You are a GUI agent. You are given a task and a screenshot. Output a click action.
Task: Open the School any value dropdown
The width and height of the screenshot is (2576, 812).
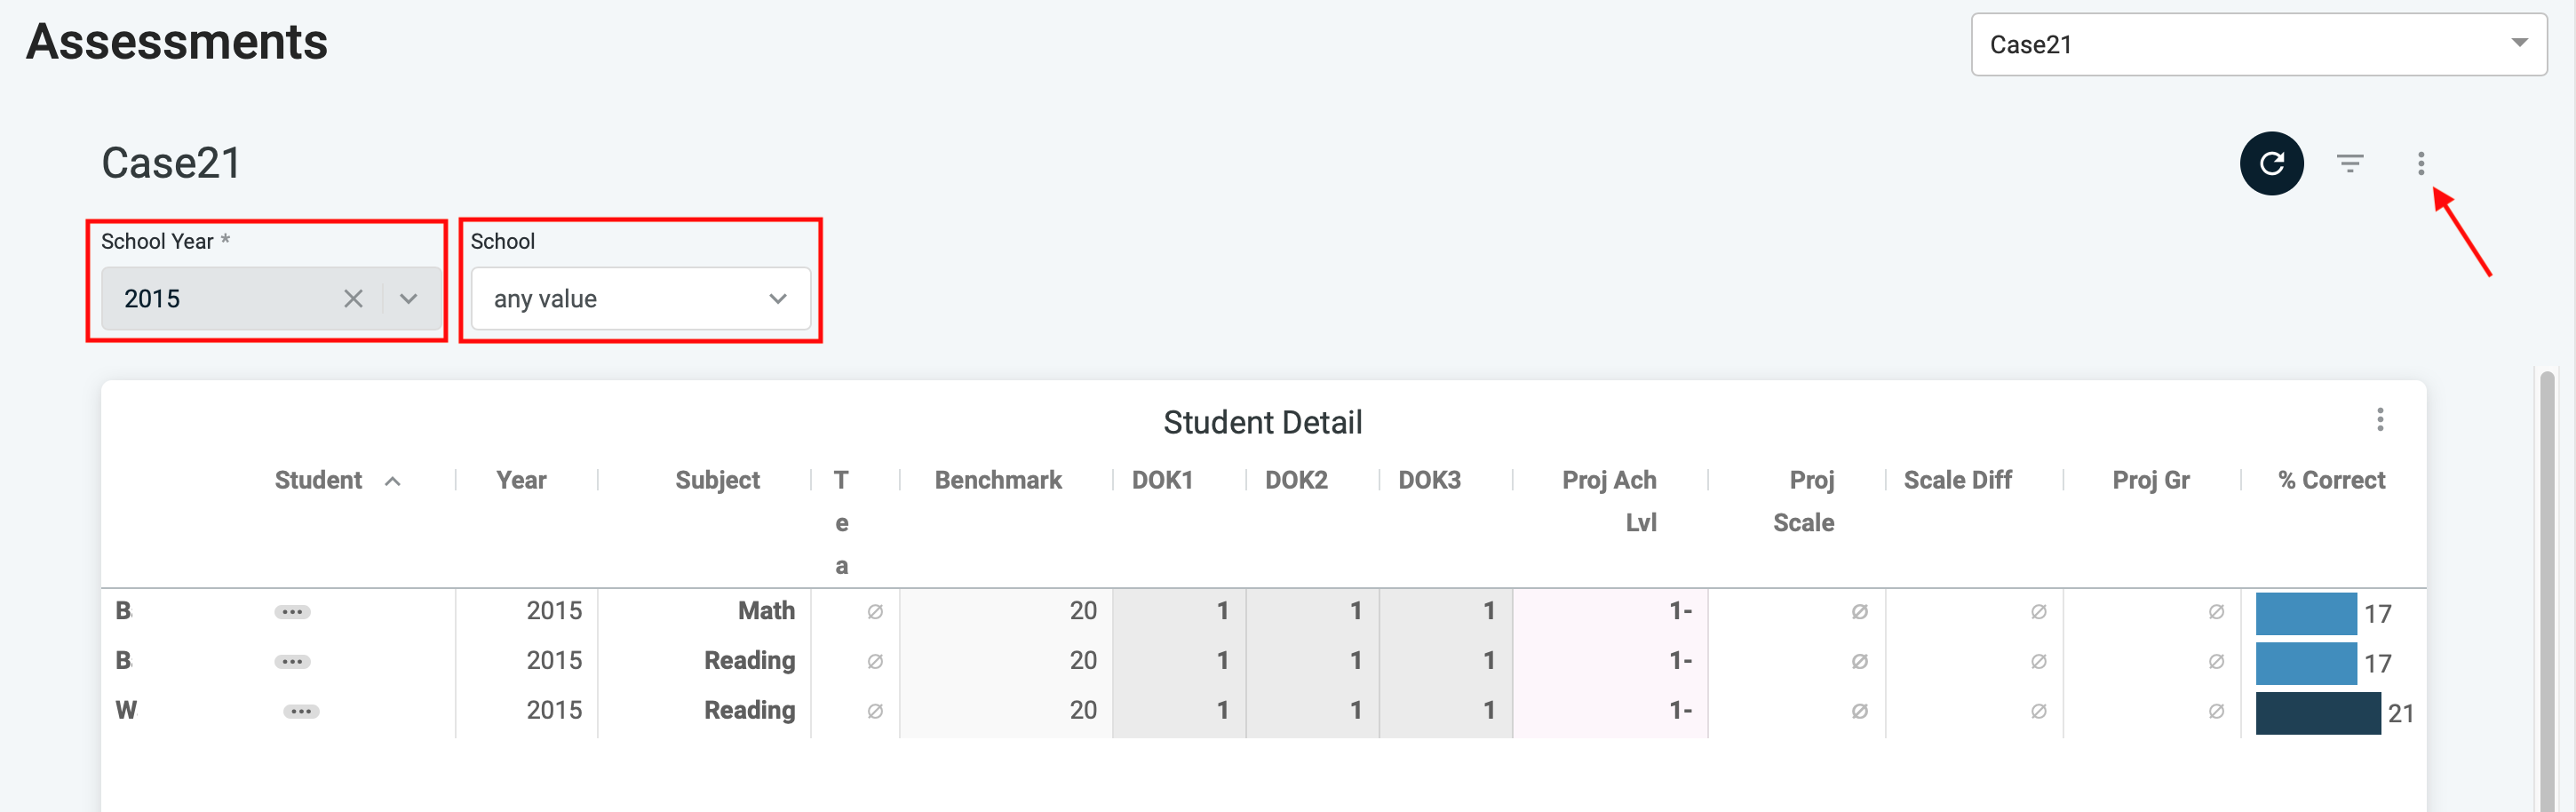pos(640,298)
